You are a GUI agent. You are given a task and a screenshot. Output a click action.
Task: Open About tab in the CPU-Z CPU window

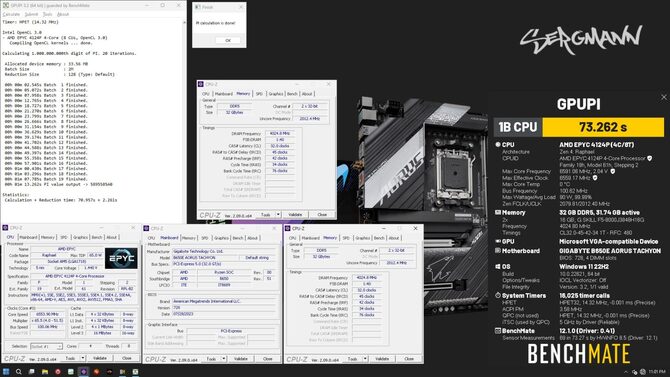(x=112, y=237)
